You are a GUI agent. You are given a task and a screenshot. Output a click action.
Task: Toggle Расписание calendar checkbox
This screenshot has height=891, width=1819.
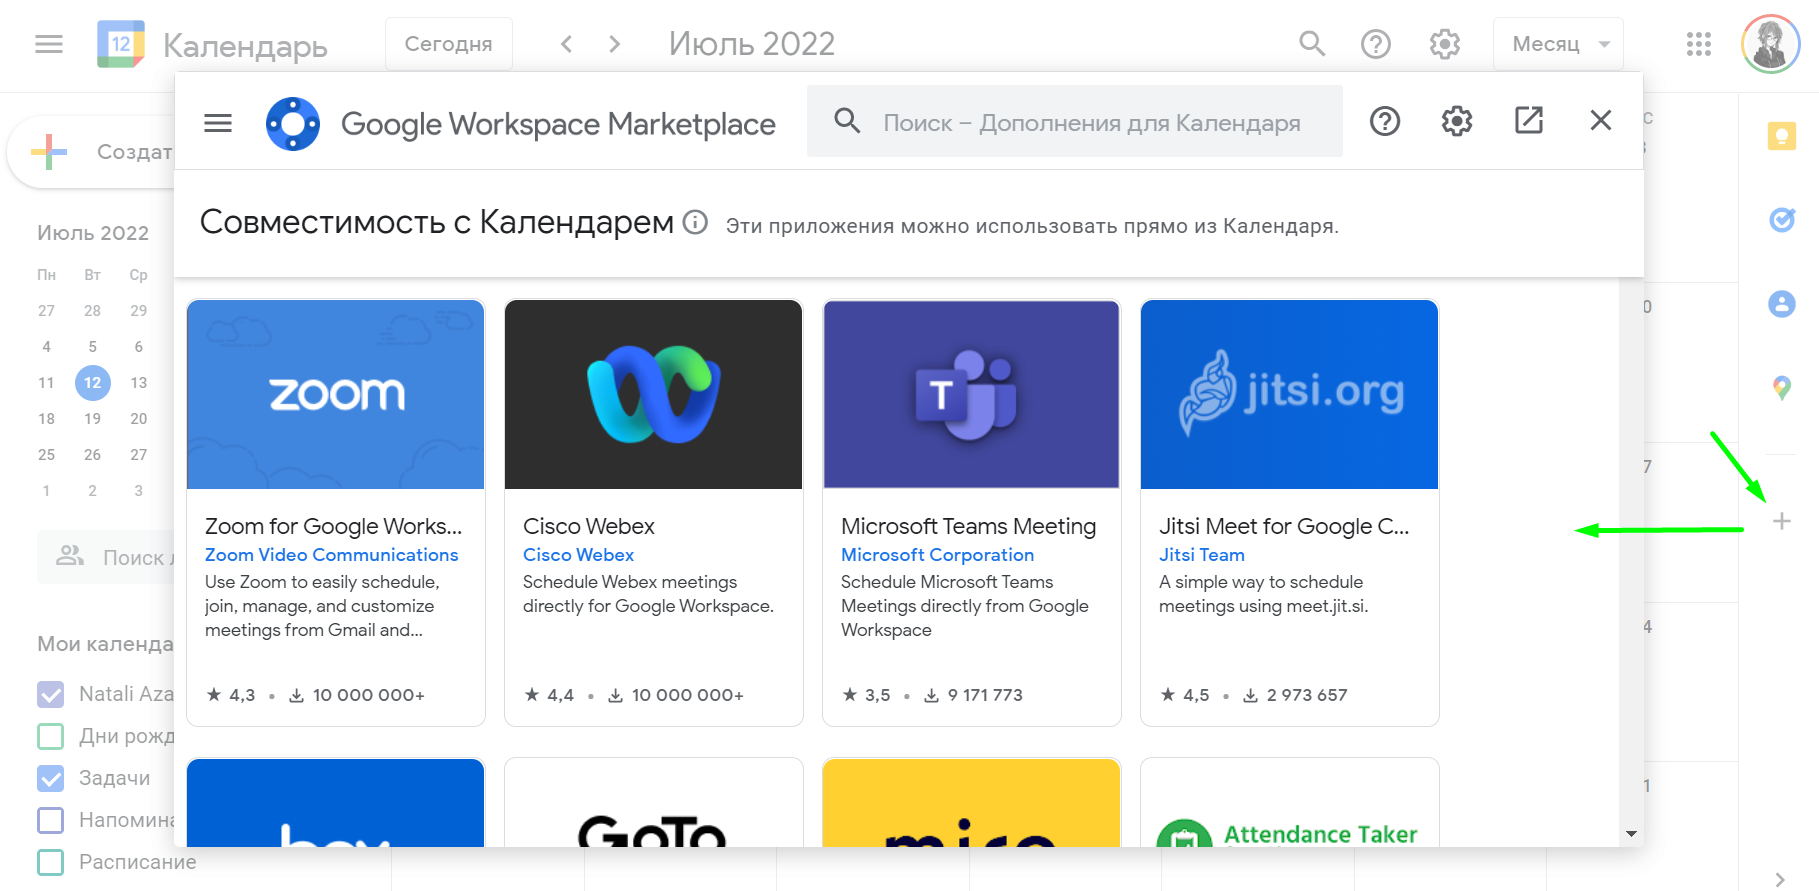(x=51, y=862)
